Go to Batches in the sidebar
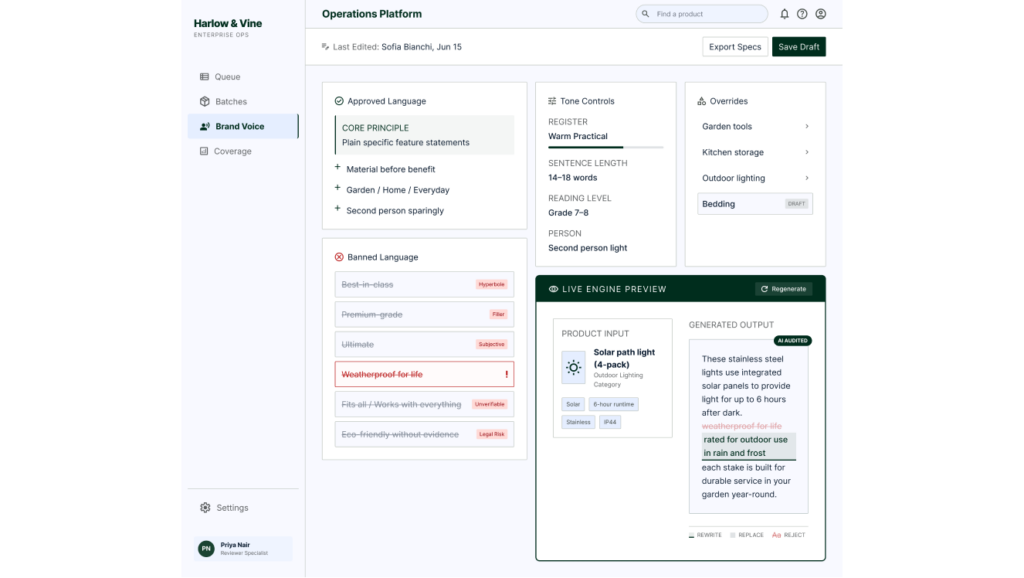Viewport: 1024px width, 578px height. tap(243, 101)
